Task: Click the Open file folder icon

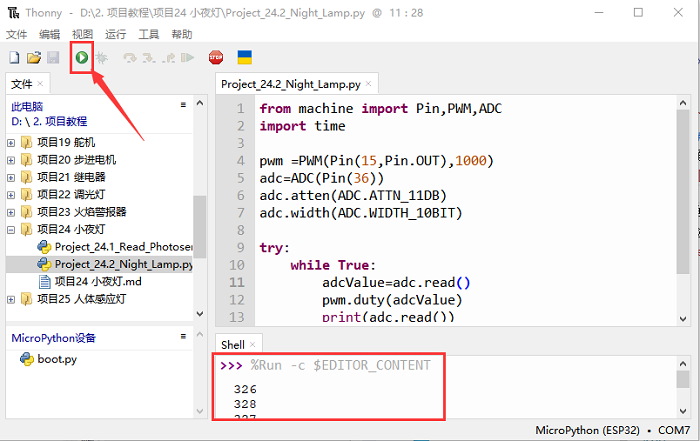Action: [x=33, y=58]
